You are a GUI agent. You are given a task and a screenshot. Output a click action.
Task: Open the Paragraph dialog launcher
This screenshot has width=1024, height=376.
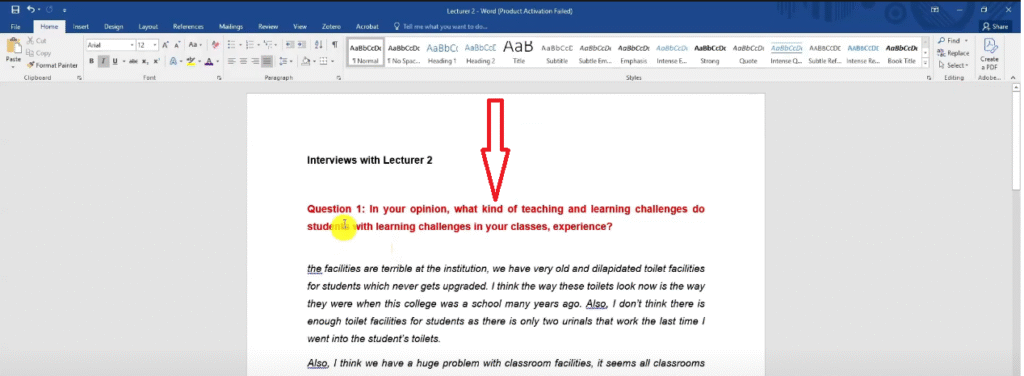point(339,78)
